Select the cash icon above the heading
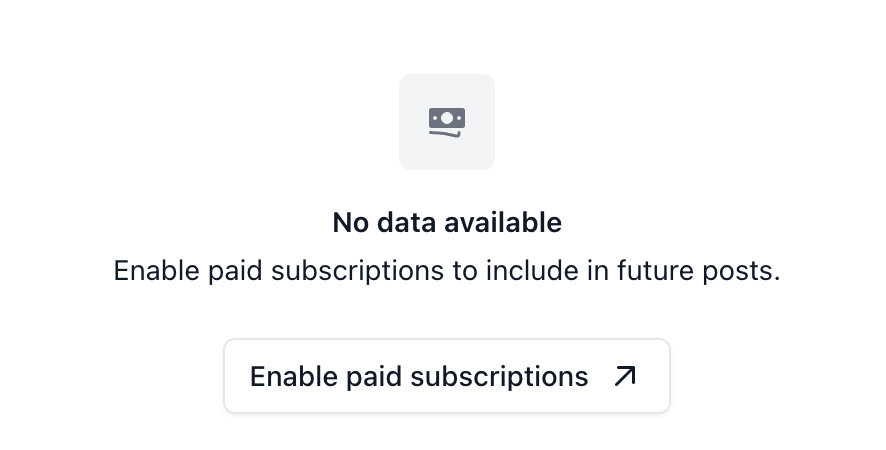 point(447,122)
